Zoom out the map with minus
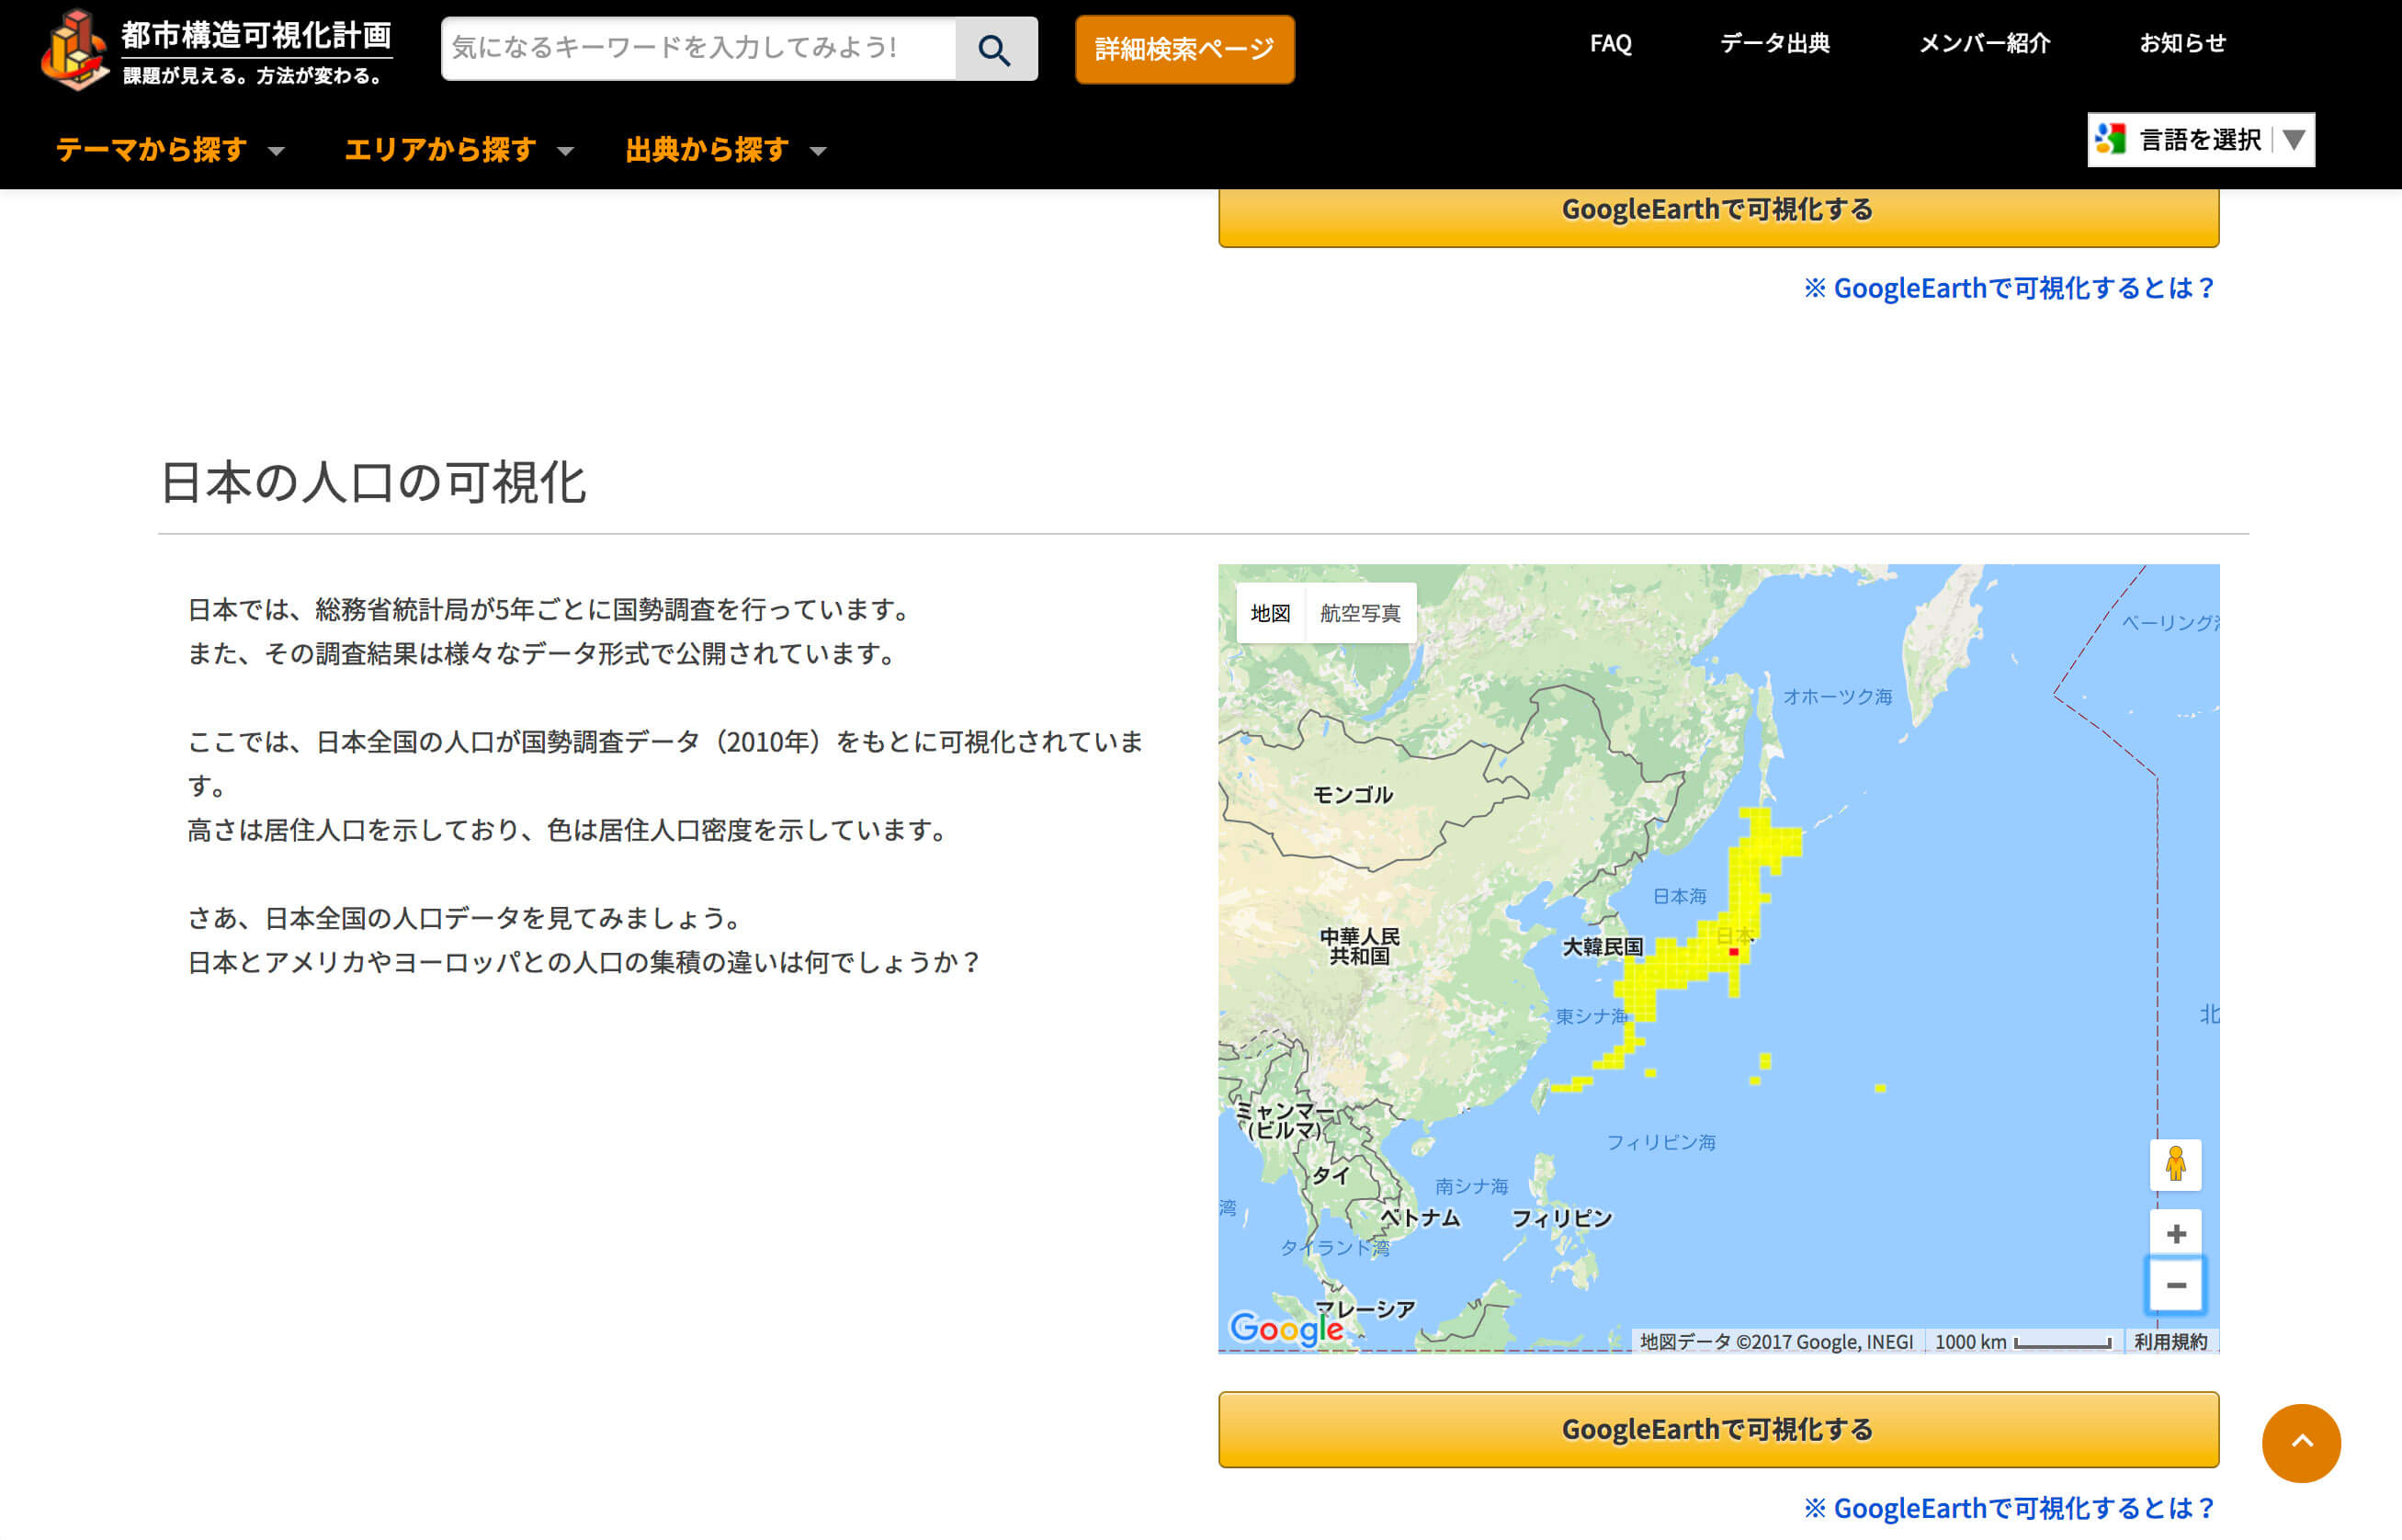Image resolution: width=2402 pixels, height=1540 pixels. coord(2175,1285)
